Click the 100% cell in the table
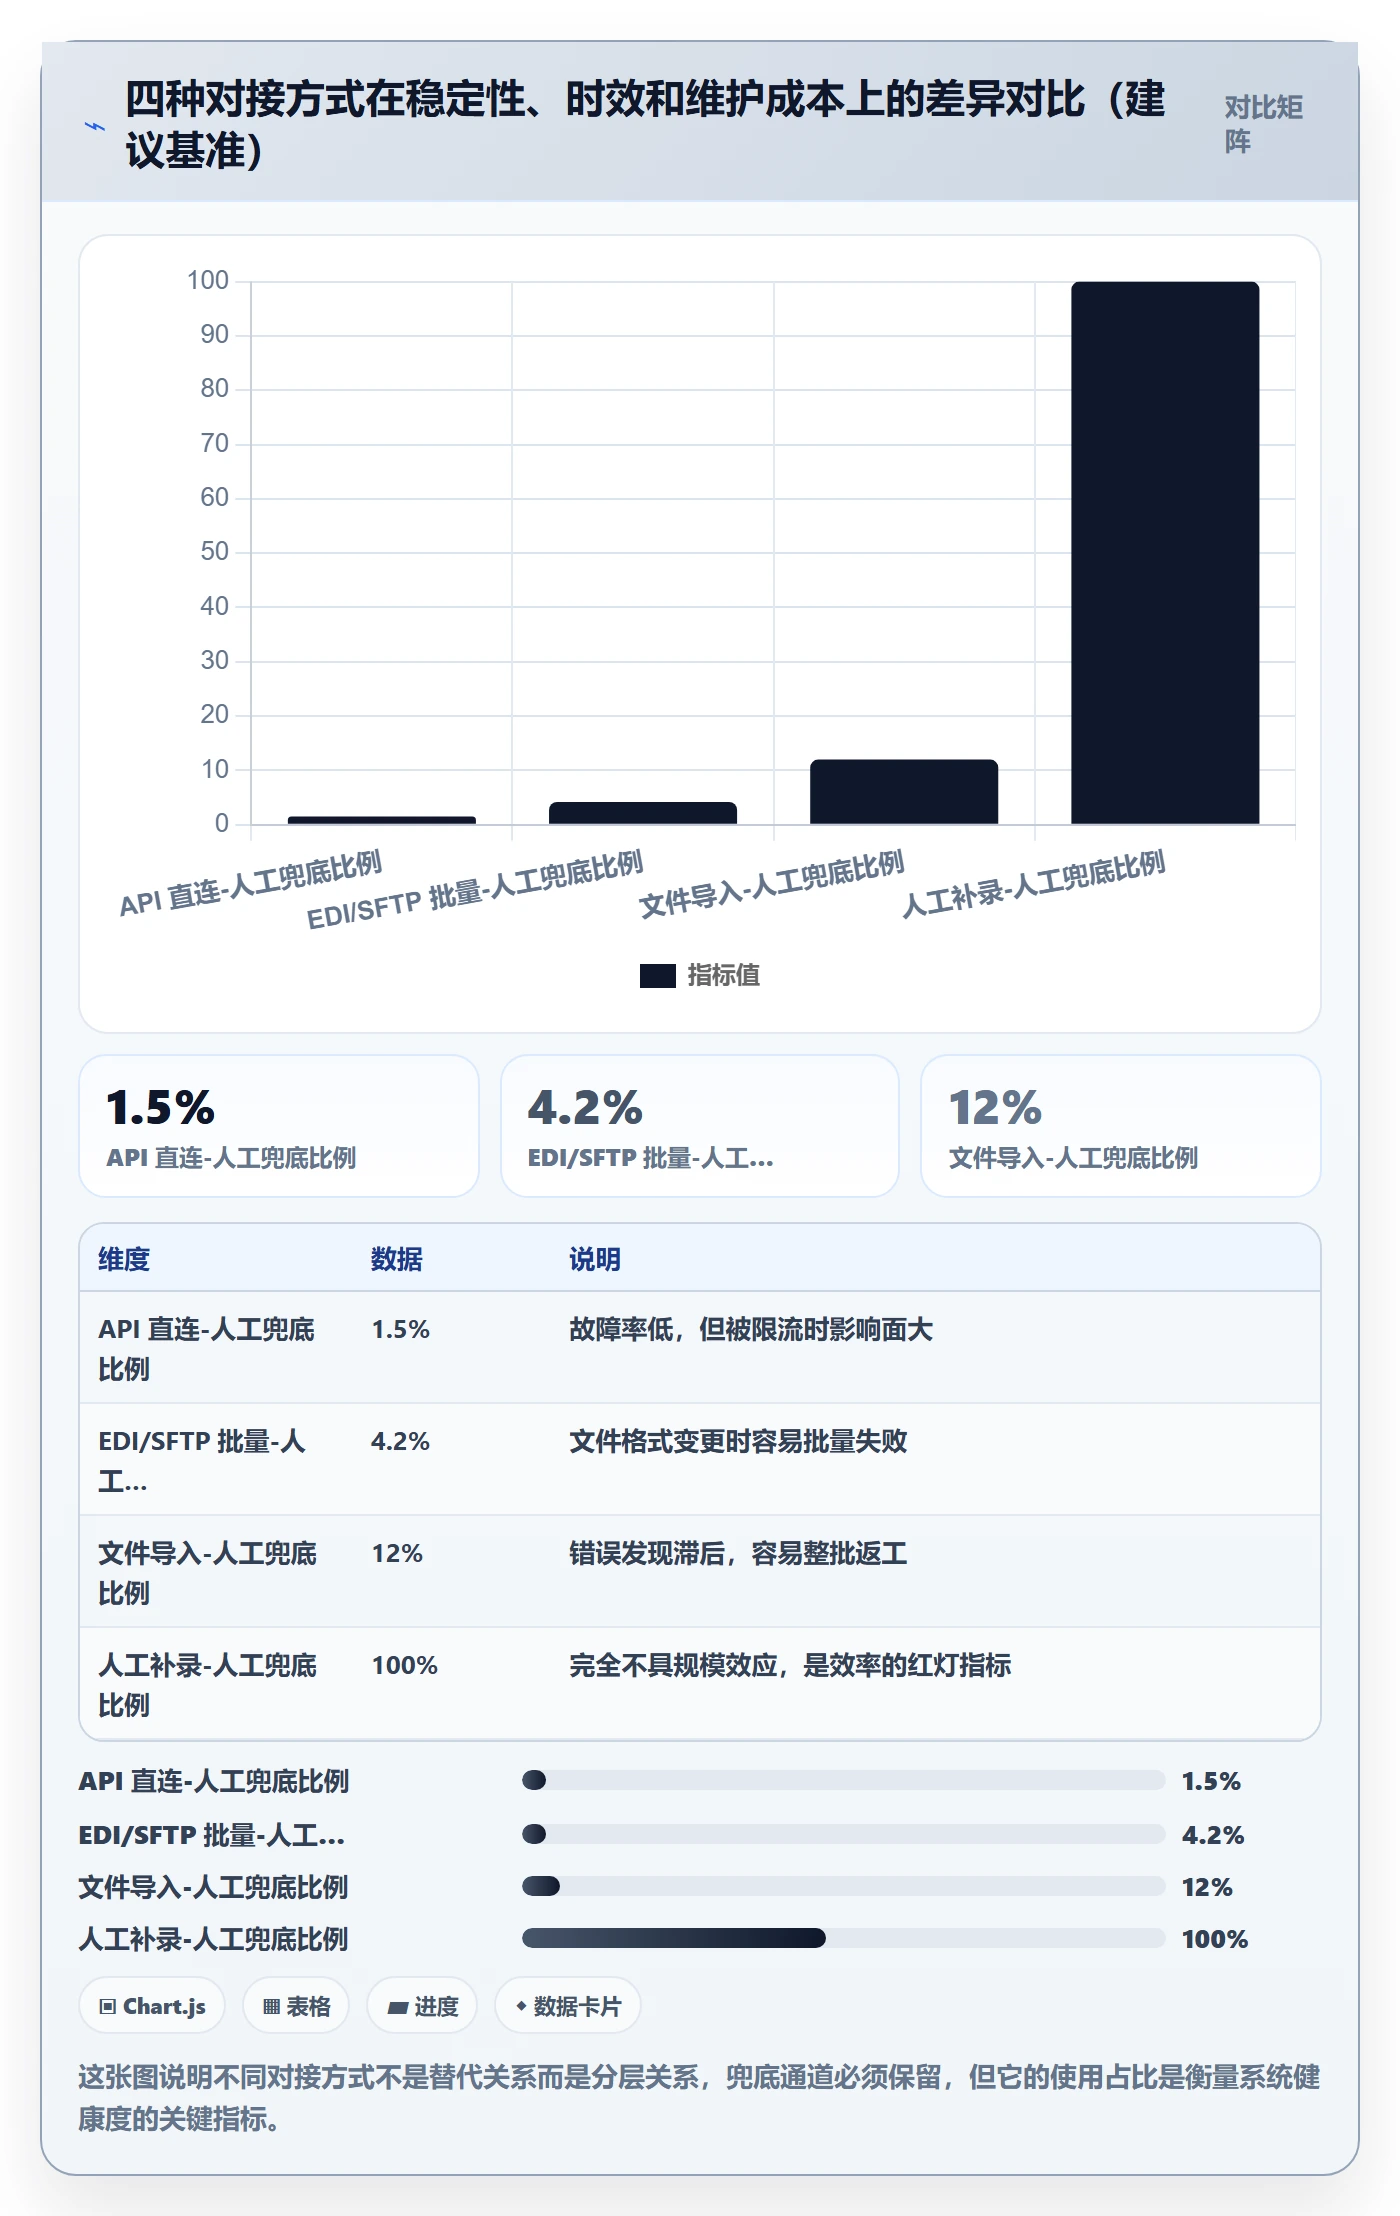The width and height of the screenshot is (1400, 2216). 405,1665
